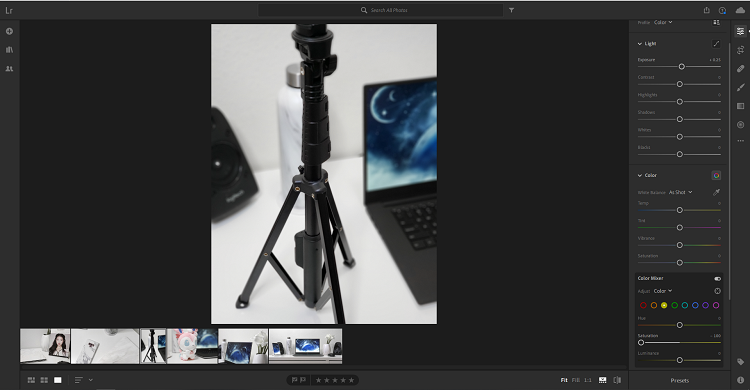Open the Profile Color dropdown

663,22
